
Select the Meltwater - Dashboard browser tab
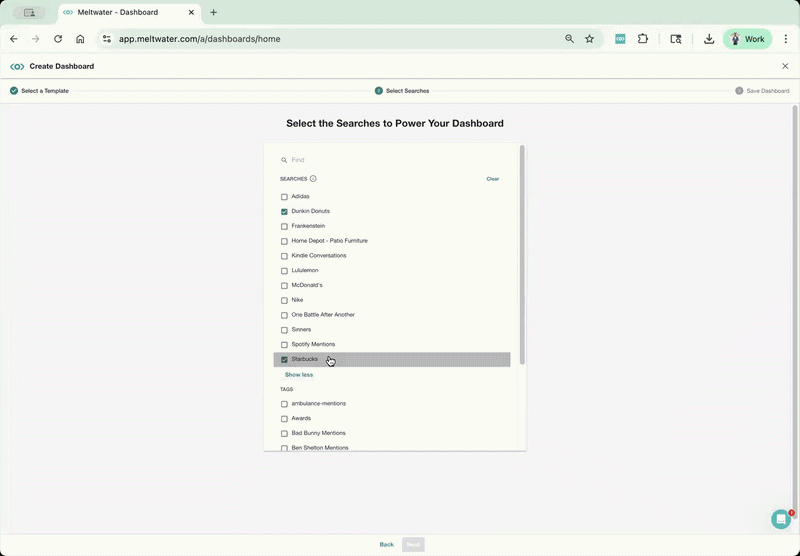[130, 12]
